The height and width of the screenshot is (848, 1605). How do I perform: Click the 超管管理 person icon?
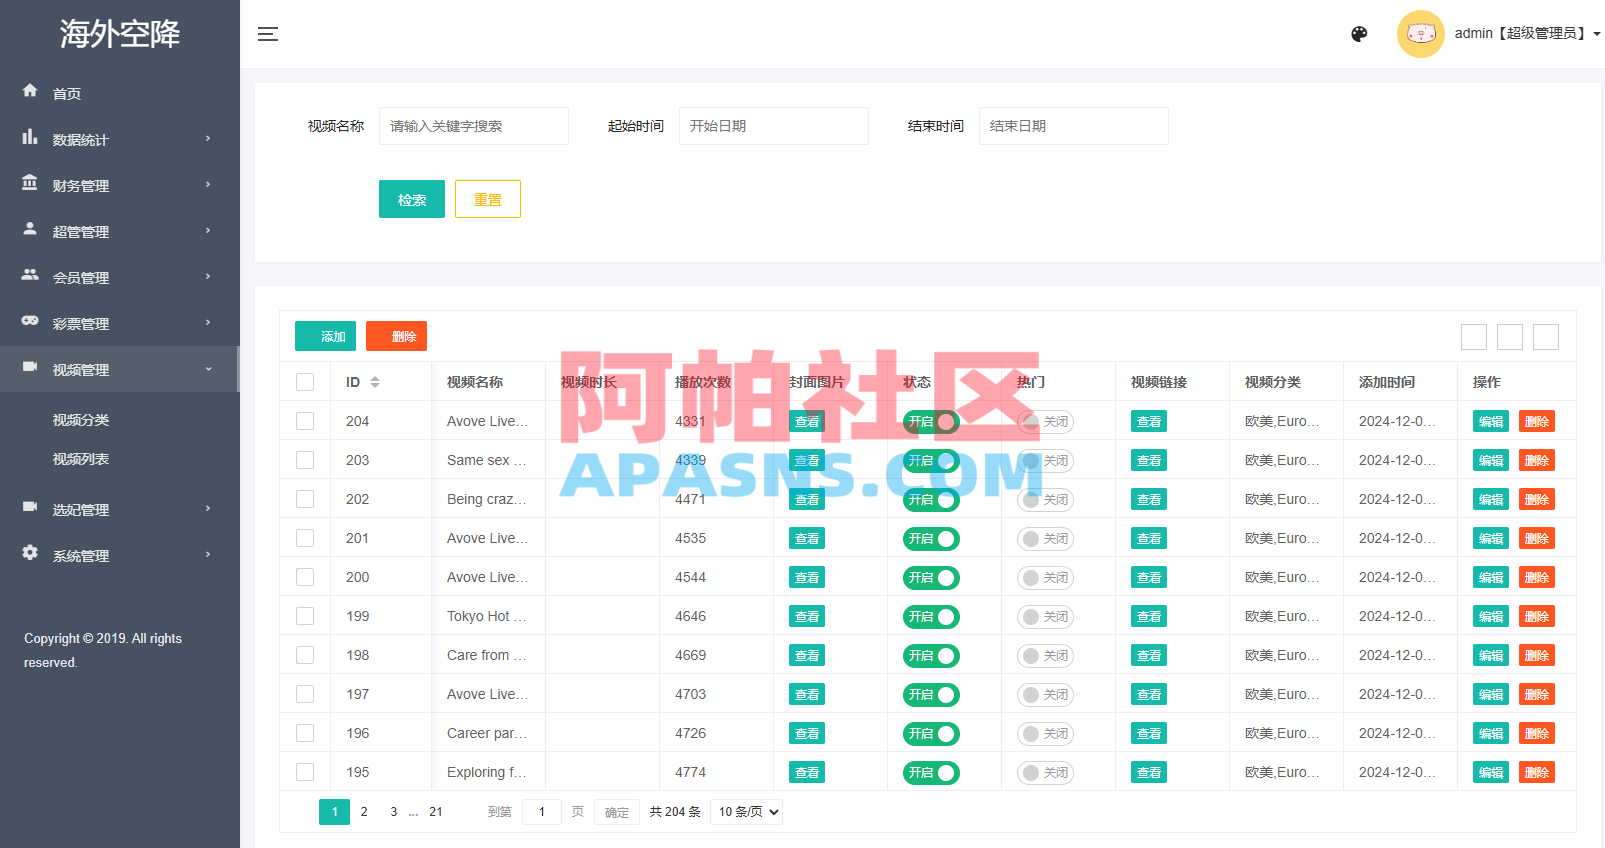click(30, 229)
